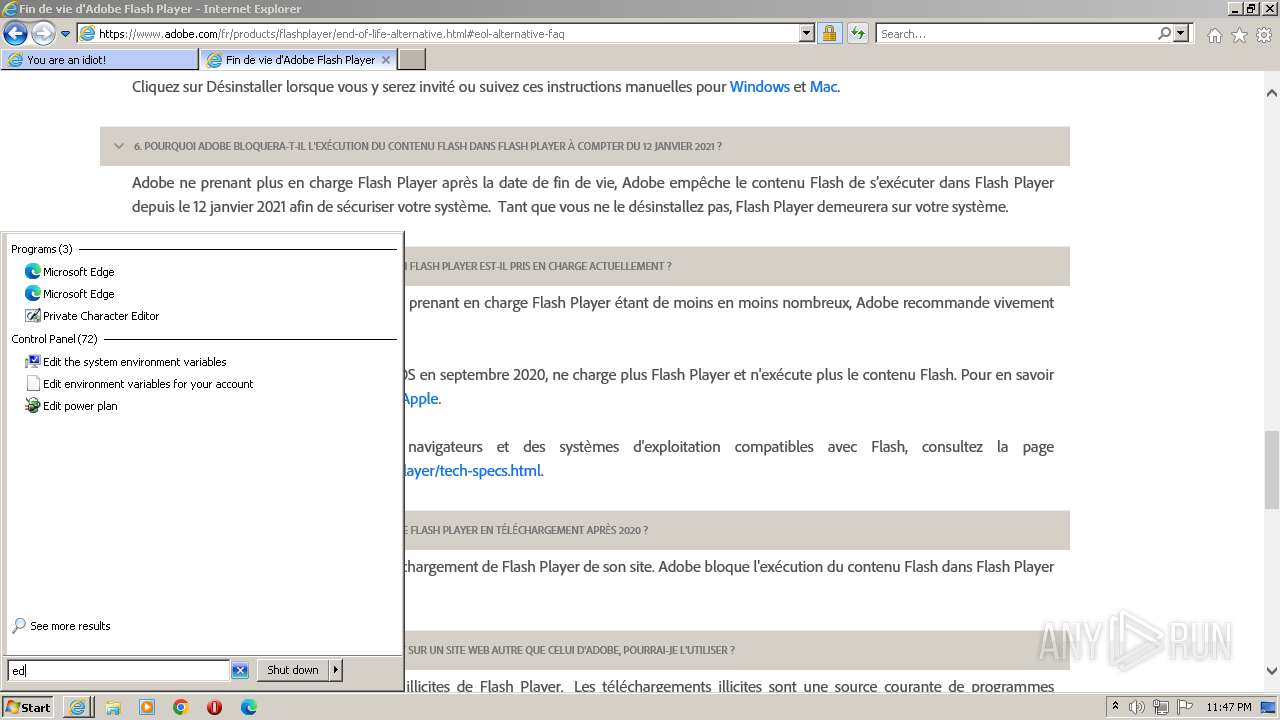Select the "Fin de vie d'Adobe Flash Player" tab
1280x720 pixels.
tap(298, 60)
